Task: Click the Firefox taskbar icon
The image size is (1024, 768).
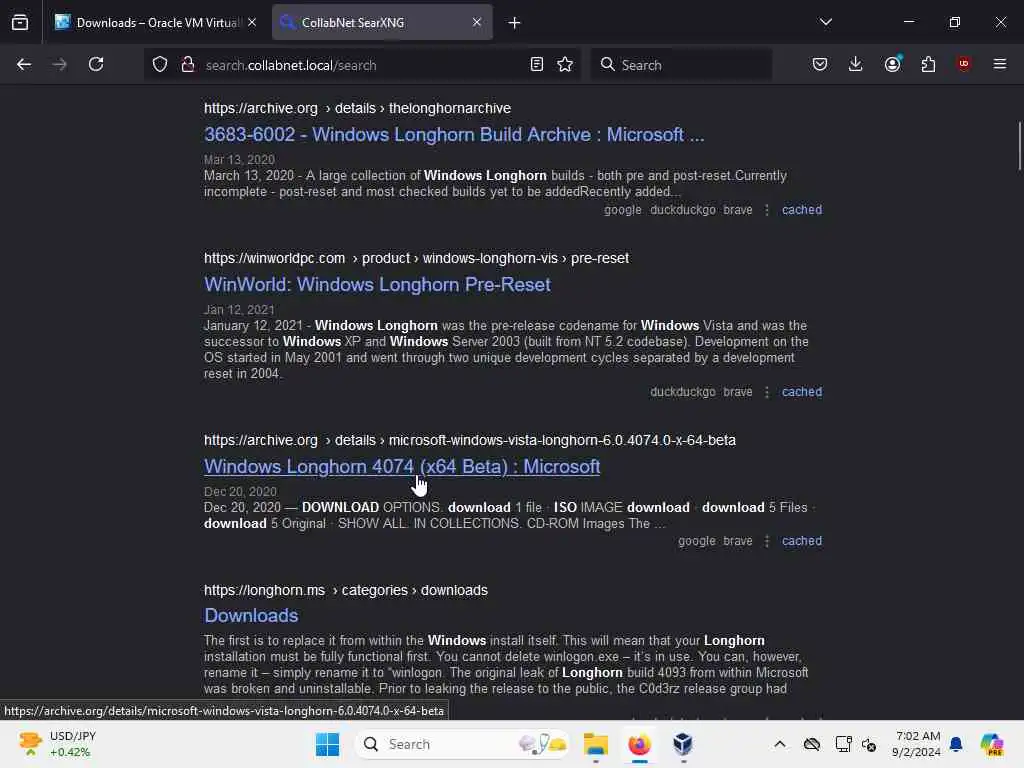Action: [x=639, y=744]
